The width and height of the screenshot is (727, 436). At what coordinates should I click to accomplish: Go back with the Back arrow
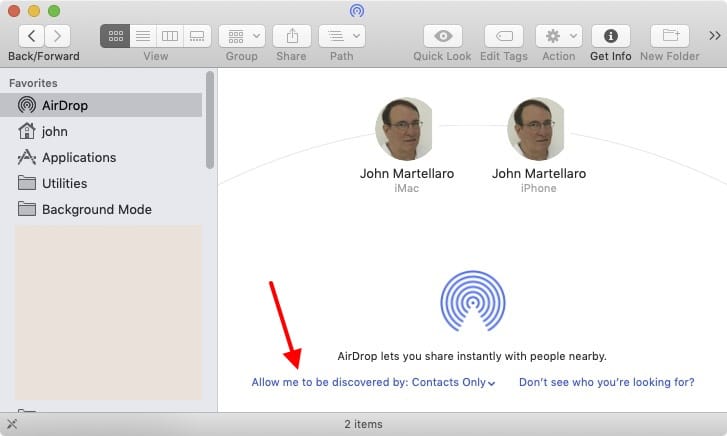tap(32, 36)
